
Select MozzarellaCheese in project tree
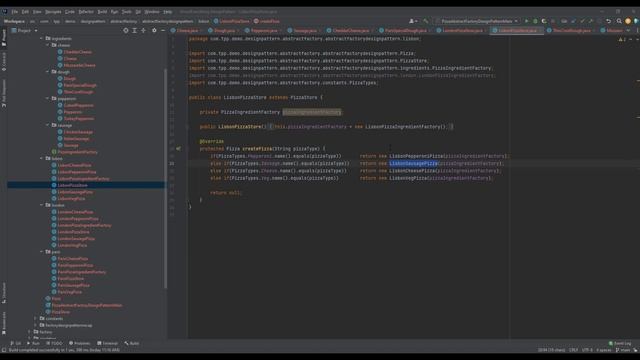(x=79, y=65)
